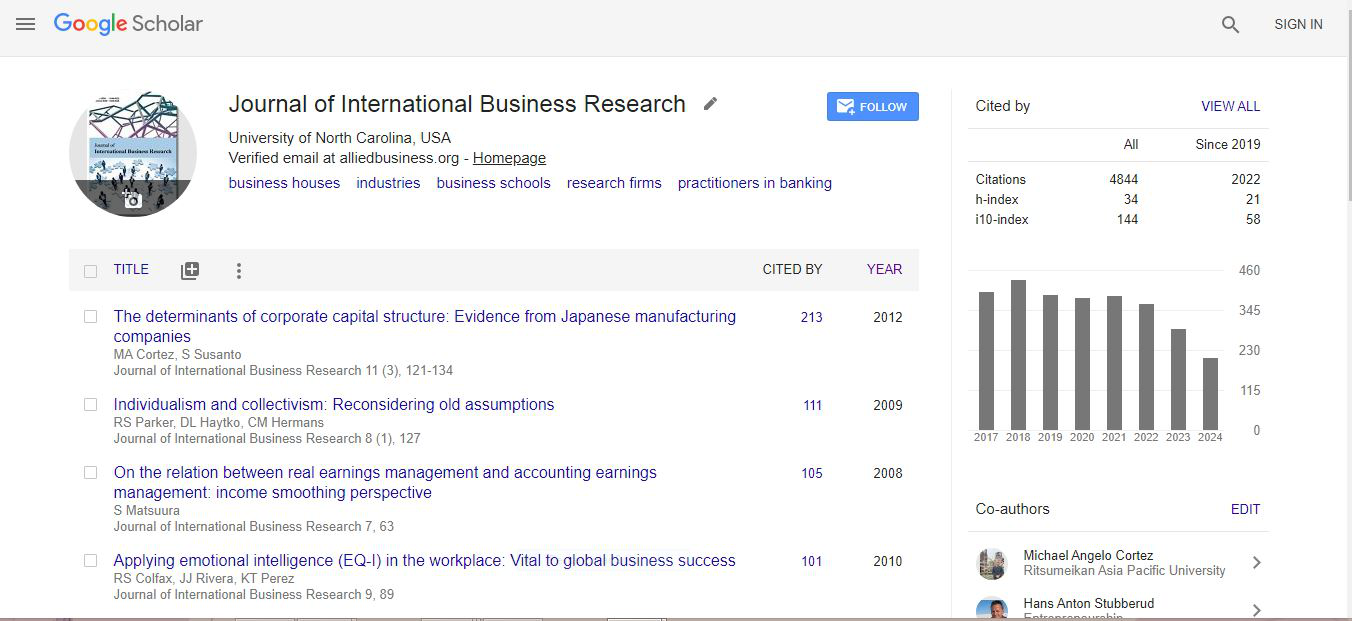This screenshot has width=1352, height=621.
Task: Select the industries tag
Action: tap(388, 183)
